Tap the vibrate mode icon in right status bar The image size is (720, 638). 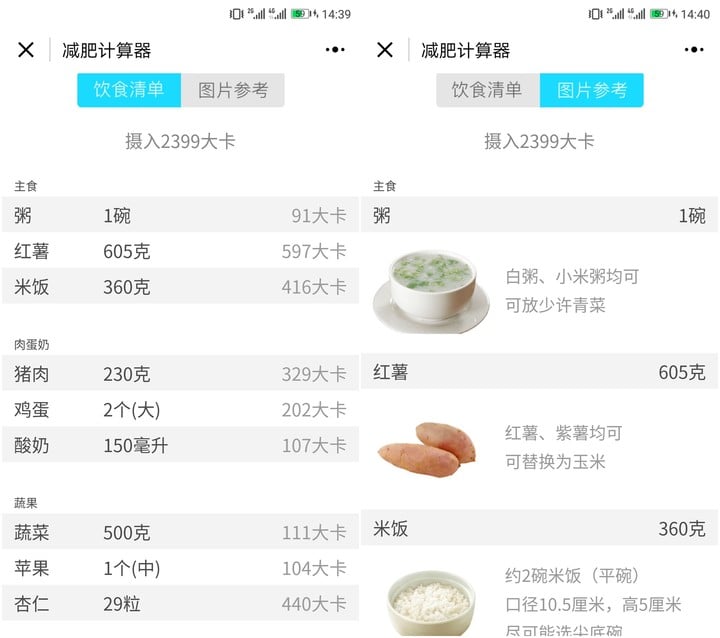point(595,14)
